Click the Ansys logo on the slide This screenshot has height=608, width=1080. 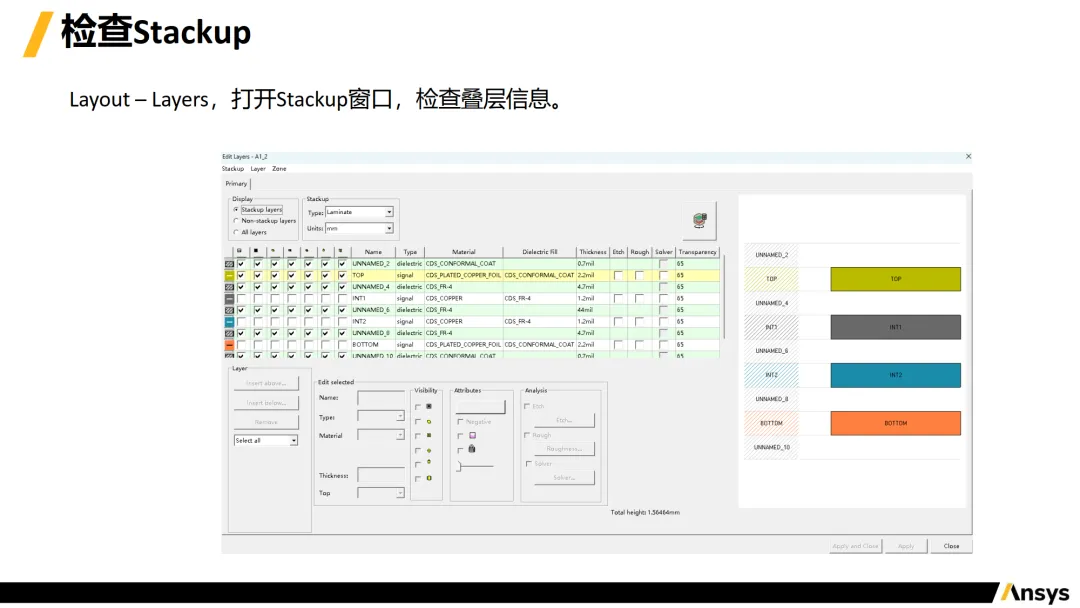(x=1035, y=593)
